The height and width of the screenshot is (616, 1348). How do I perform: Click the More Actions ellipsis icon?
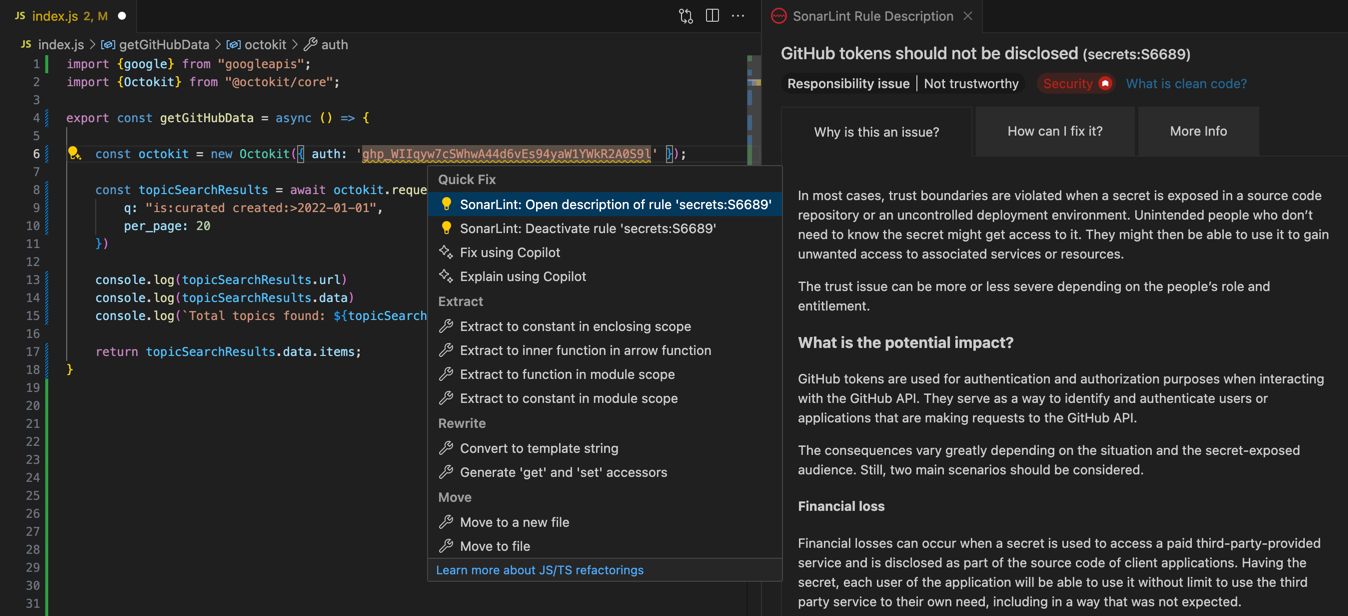[738, 15]
